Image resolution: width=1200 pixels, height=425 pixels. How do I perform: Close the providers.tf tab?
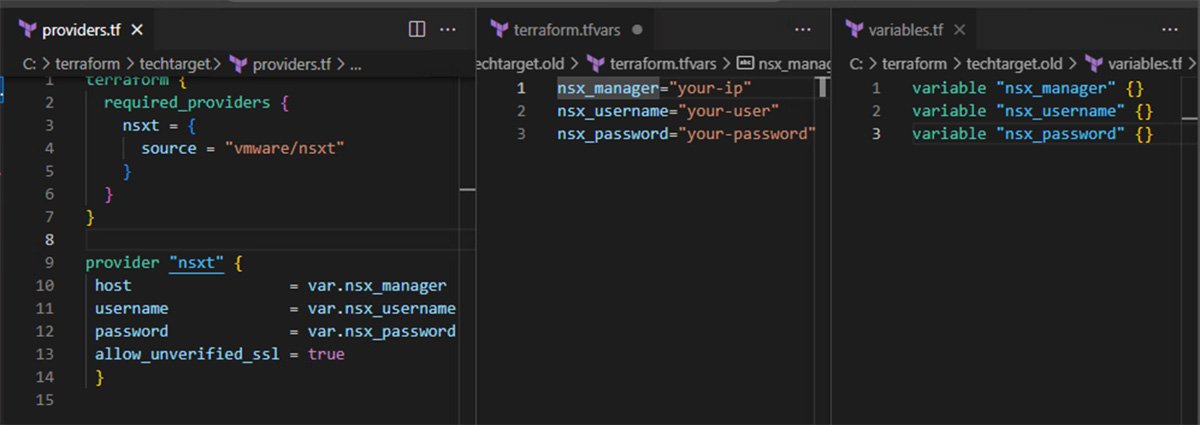pos(137,30)
